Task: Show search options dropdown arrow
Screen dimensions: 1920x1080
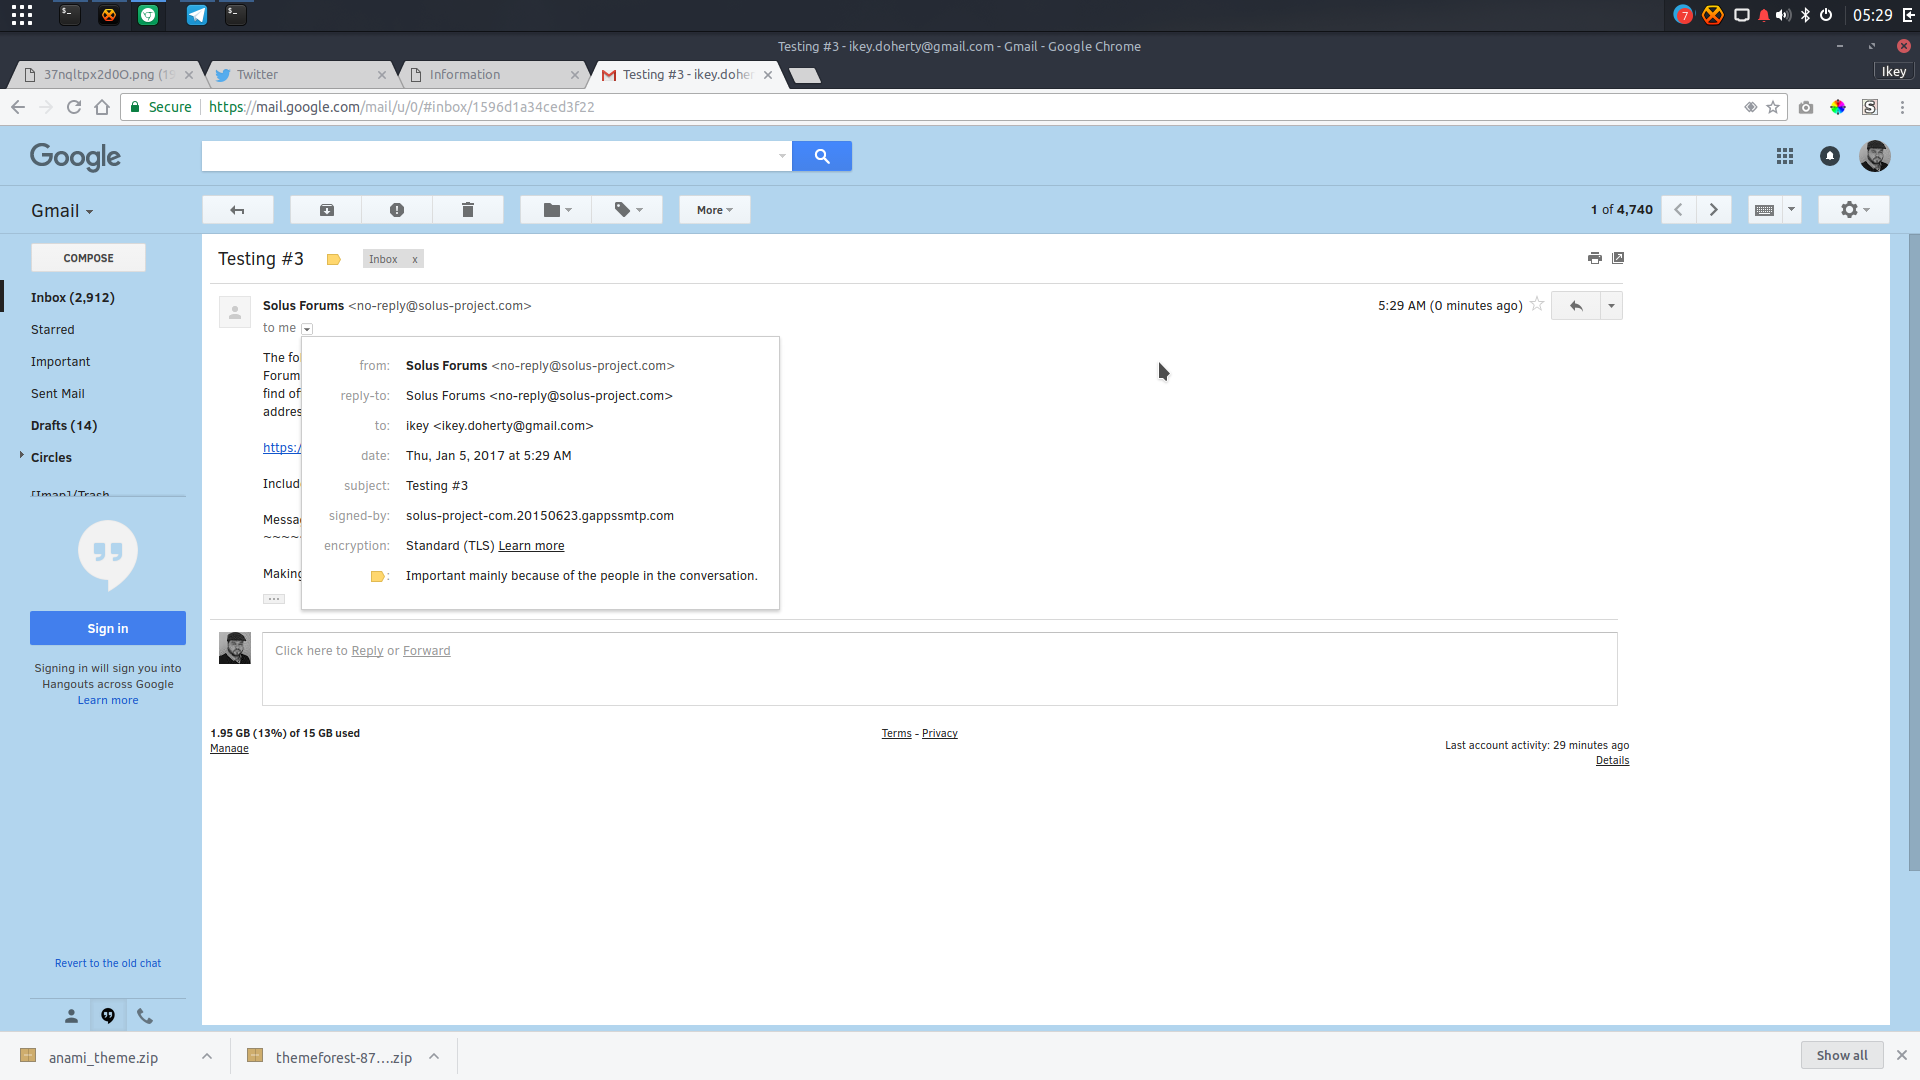Action: (782, 156)
